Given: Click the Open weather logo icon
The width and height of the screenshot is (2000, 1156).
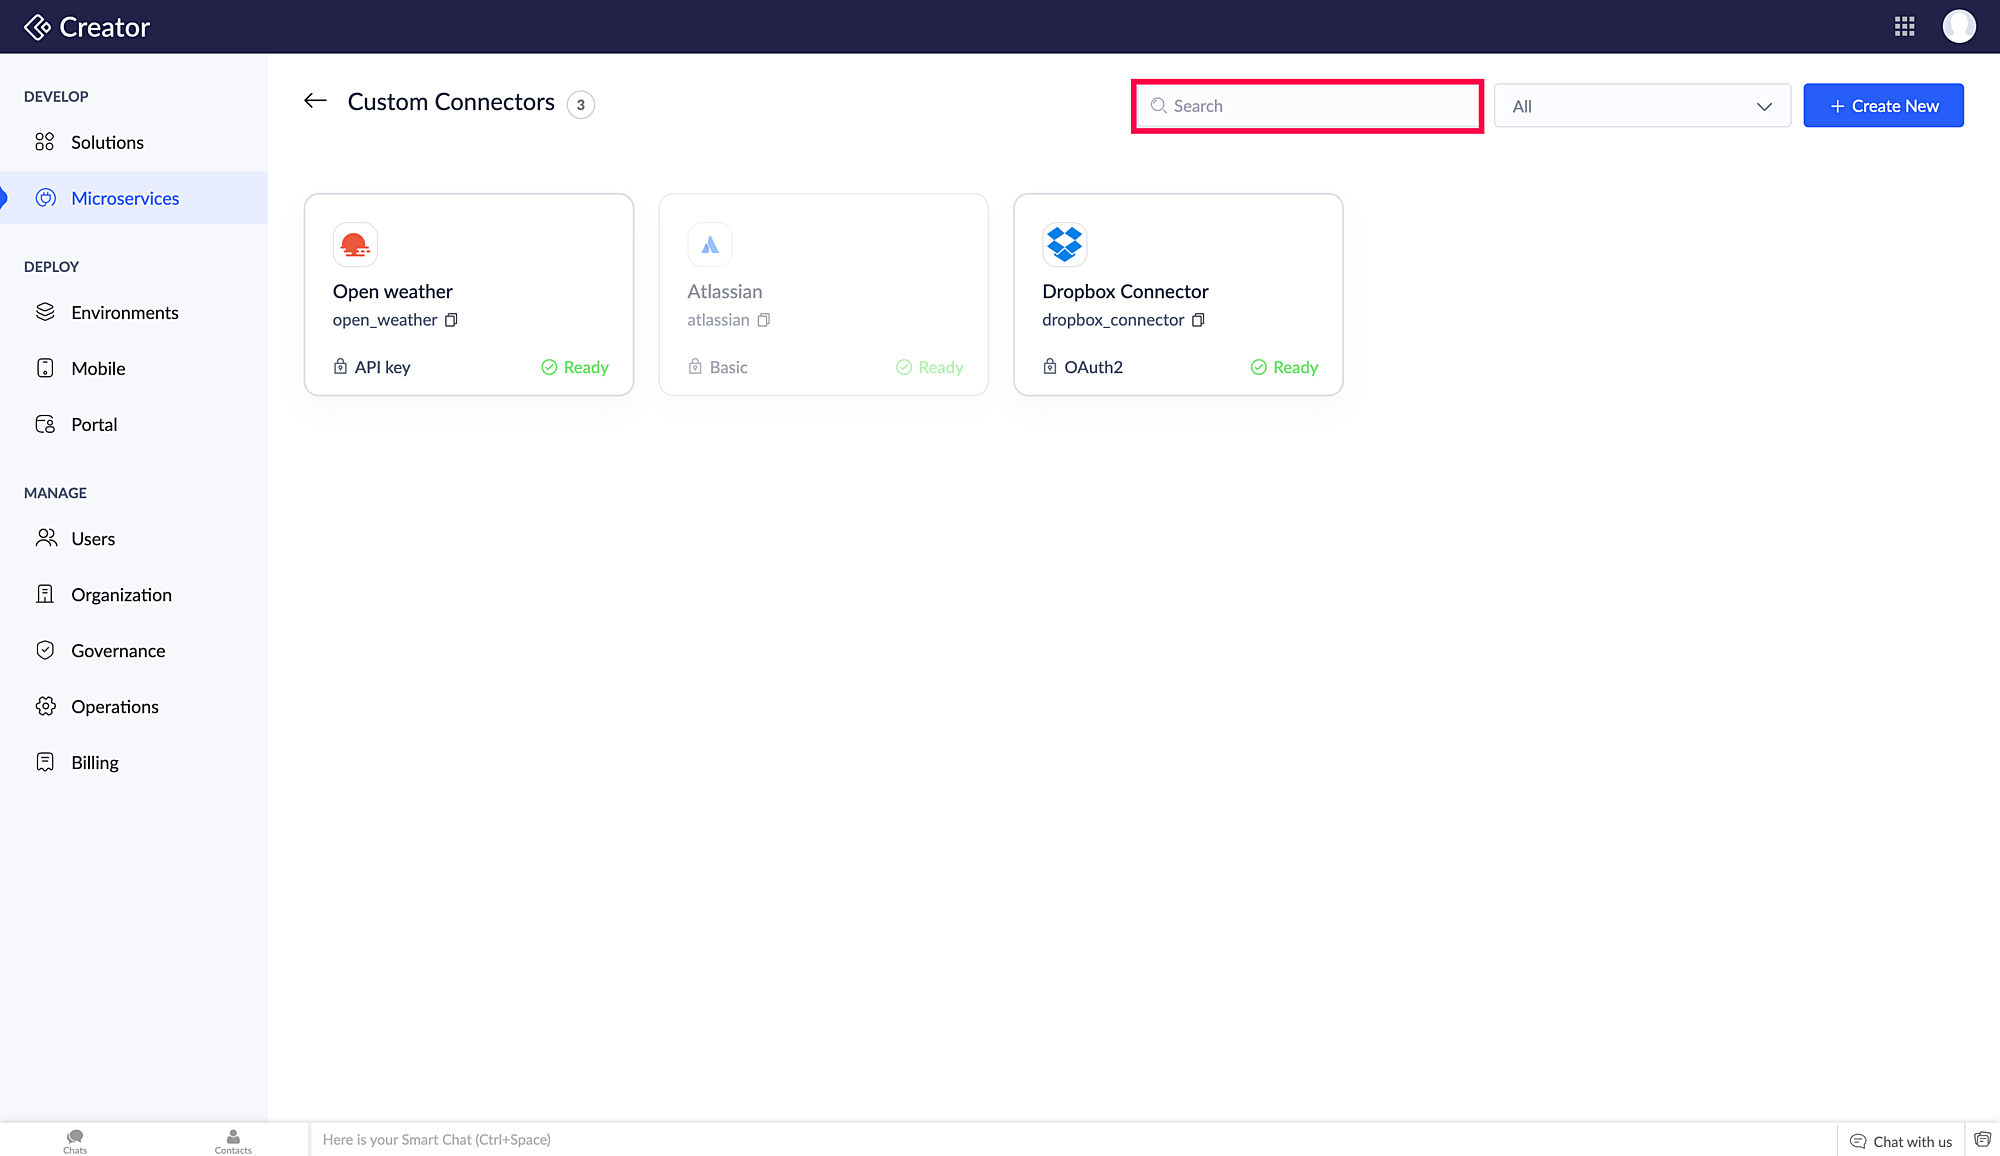Looking at the screenshot, I should click(x=355, y=244).
